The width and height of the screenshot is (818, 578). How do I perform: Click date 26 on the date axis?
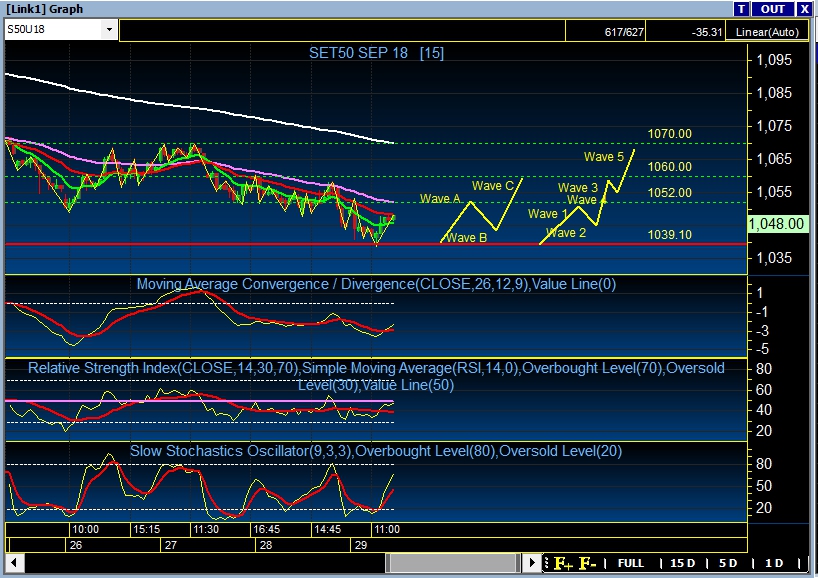[76, 545]
